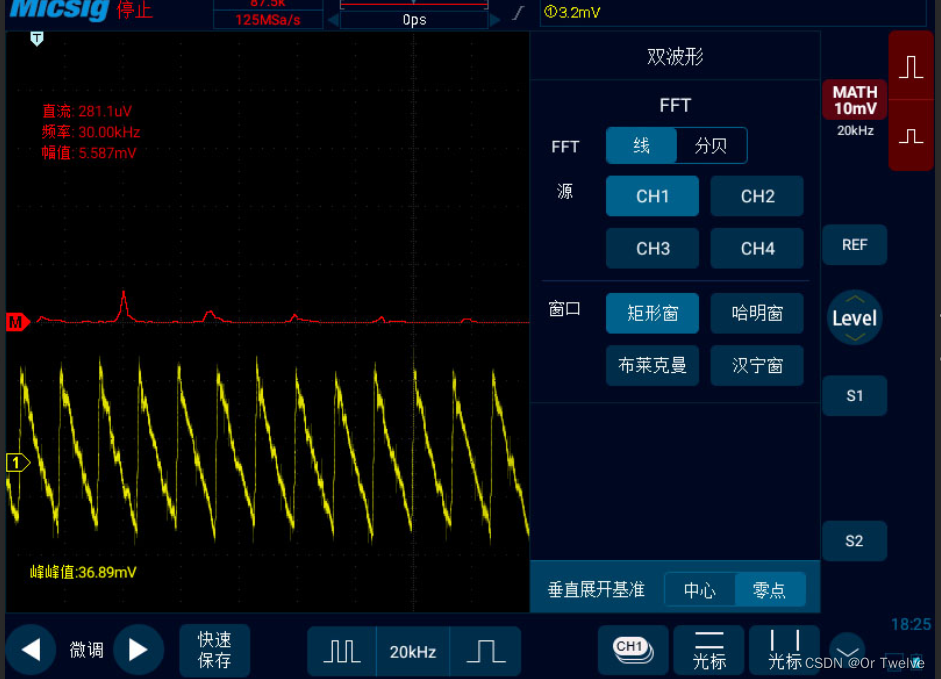
Task: Tap the S2 button
Action: click(x=855, y=540)
